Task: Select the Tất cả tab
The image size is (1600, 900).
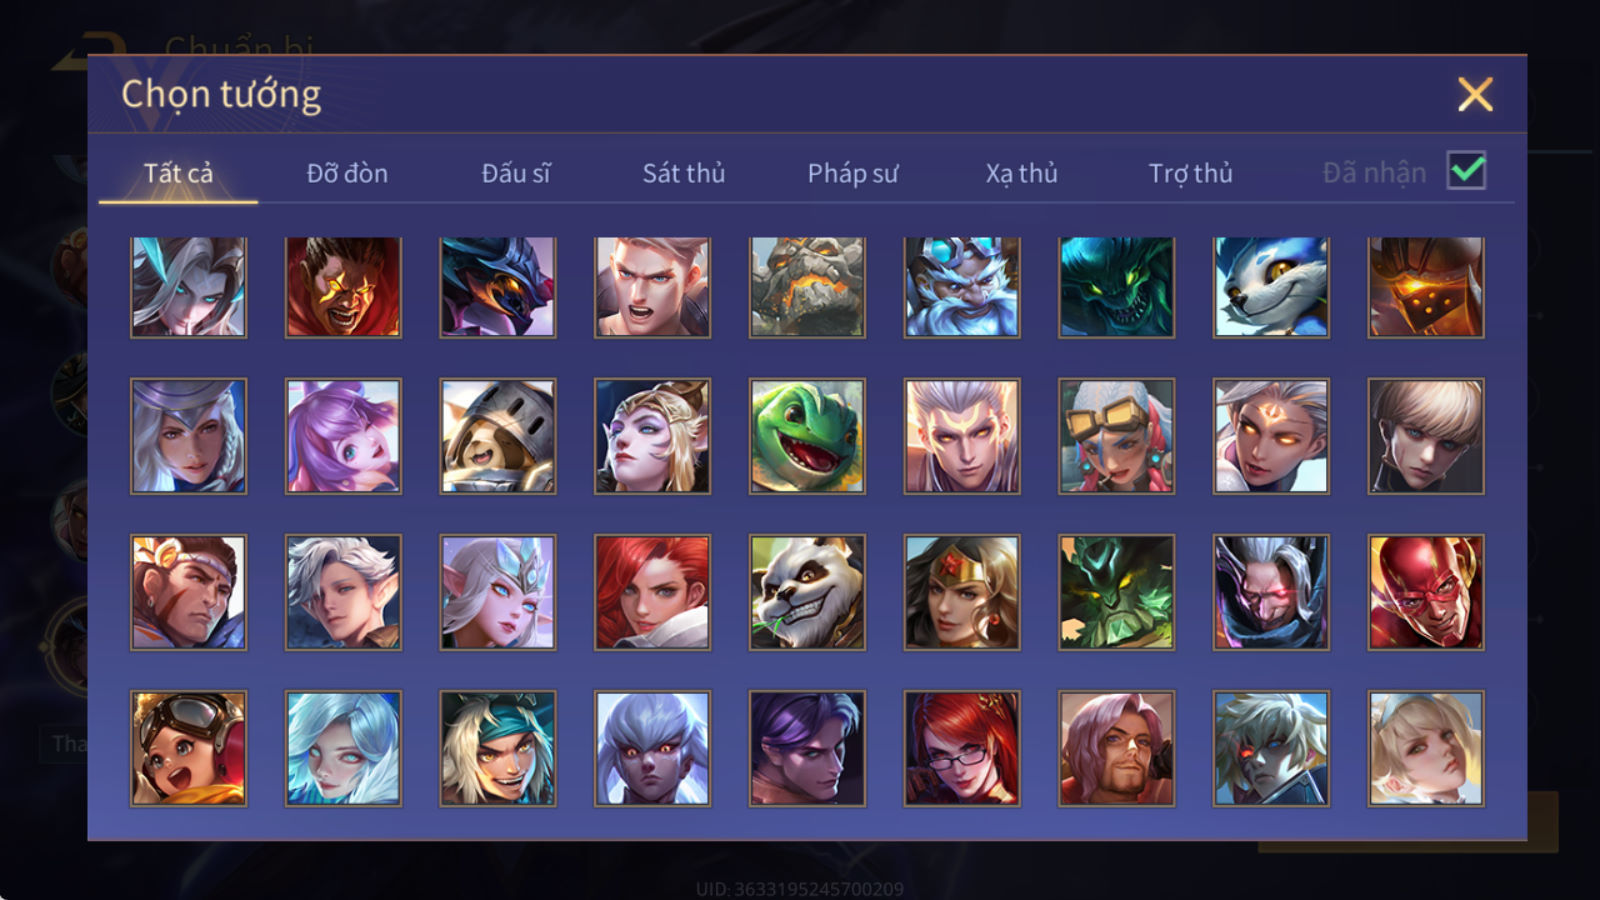Action: click(x=178, y=173)
